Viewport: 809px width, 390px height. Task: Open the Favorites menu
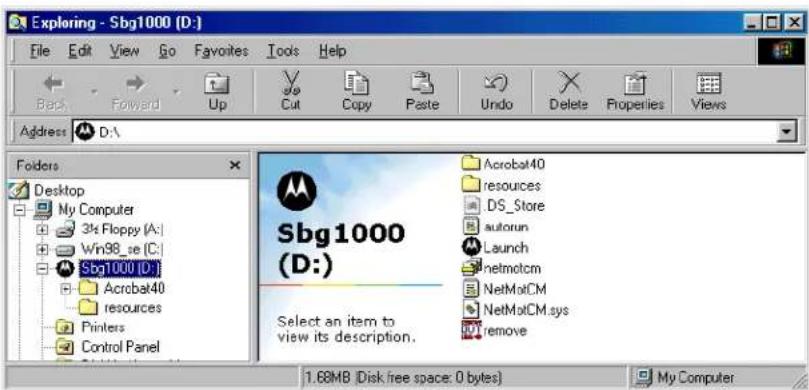coord(221,51)
